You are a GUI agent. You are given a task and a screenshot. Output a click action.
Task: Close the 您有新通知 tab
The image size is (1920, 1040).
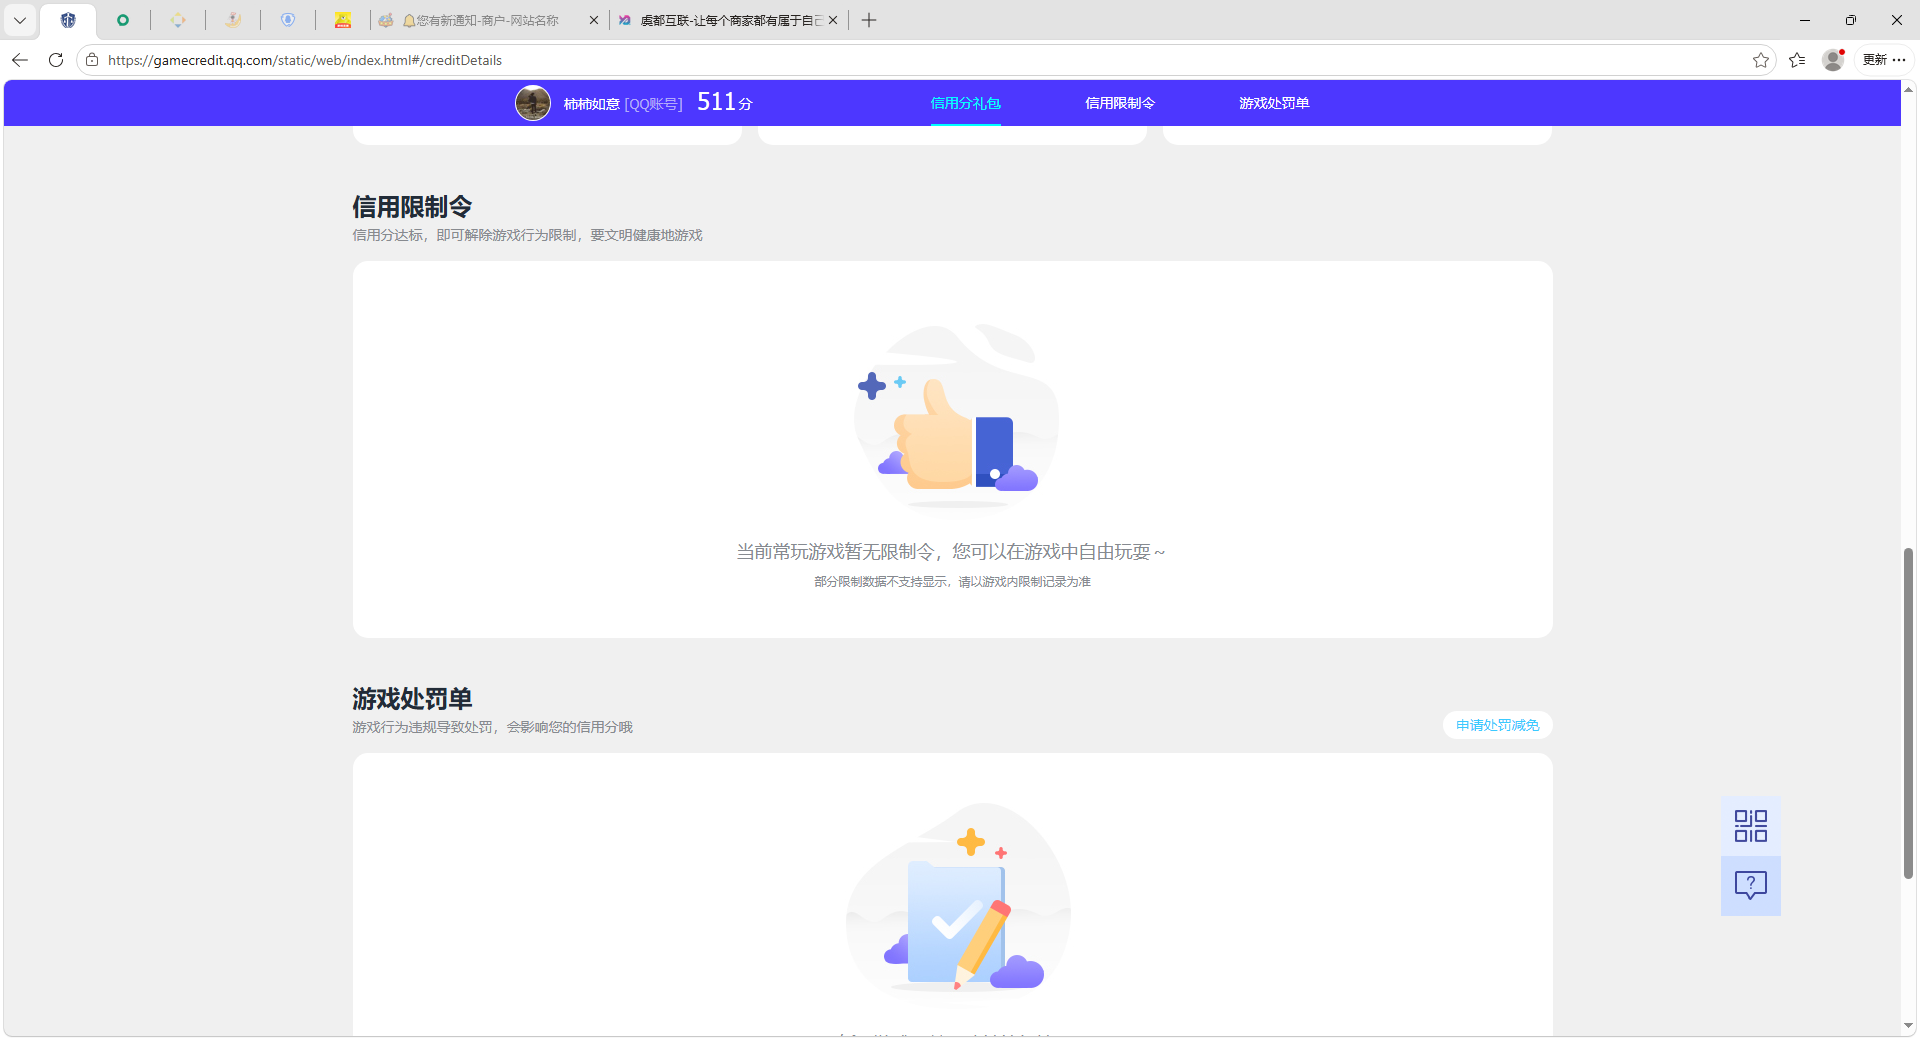point(594,20)
